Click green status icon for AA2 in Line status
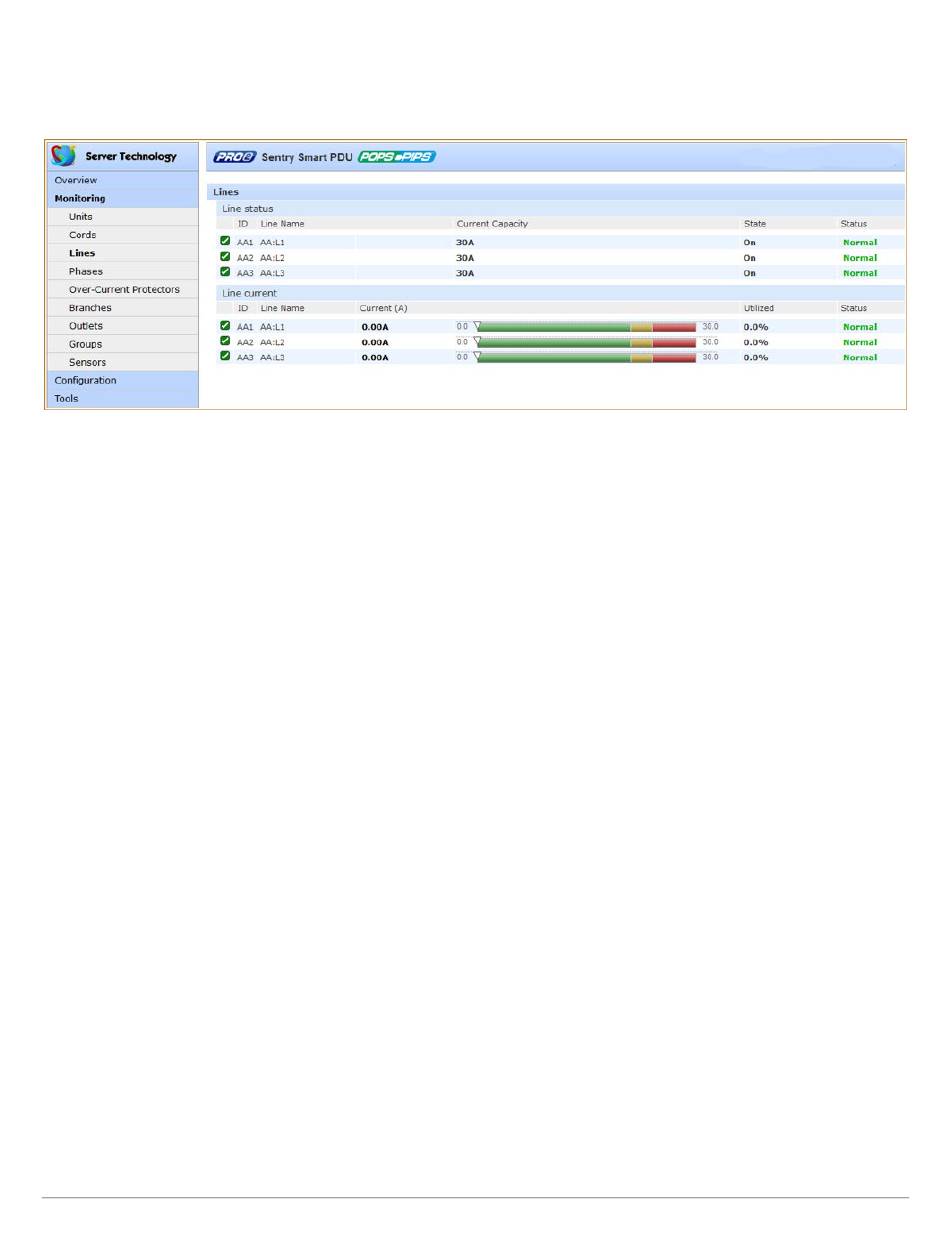The image size is (950, 1254). 225,257
